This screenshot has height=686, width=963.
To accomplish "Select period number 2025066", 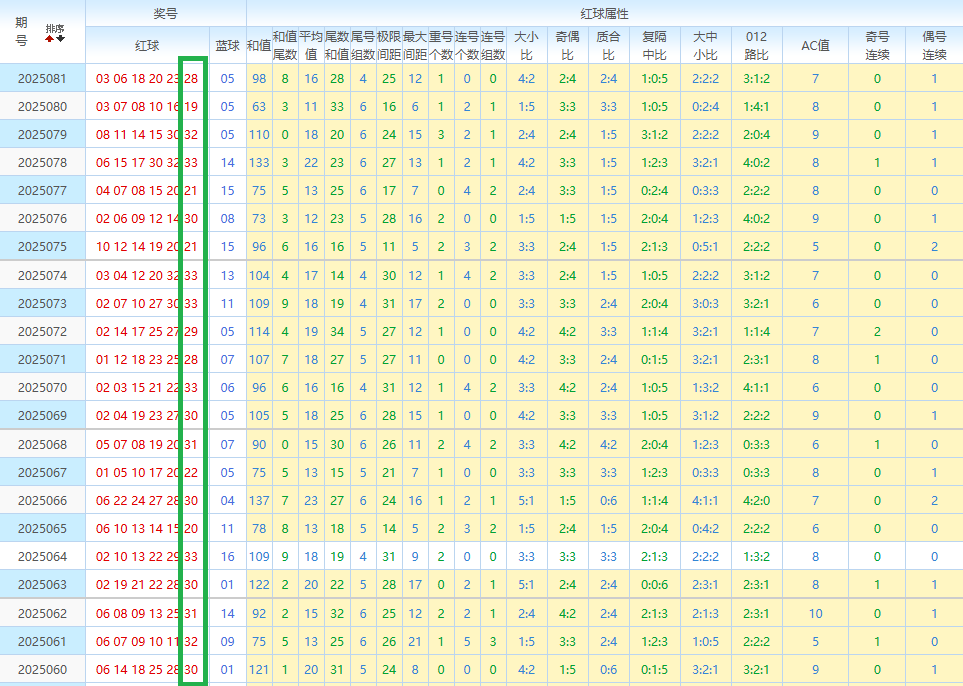I will coord(42,501).
